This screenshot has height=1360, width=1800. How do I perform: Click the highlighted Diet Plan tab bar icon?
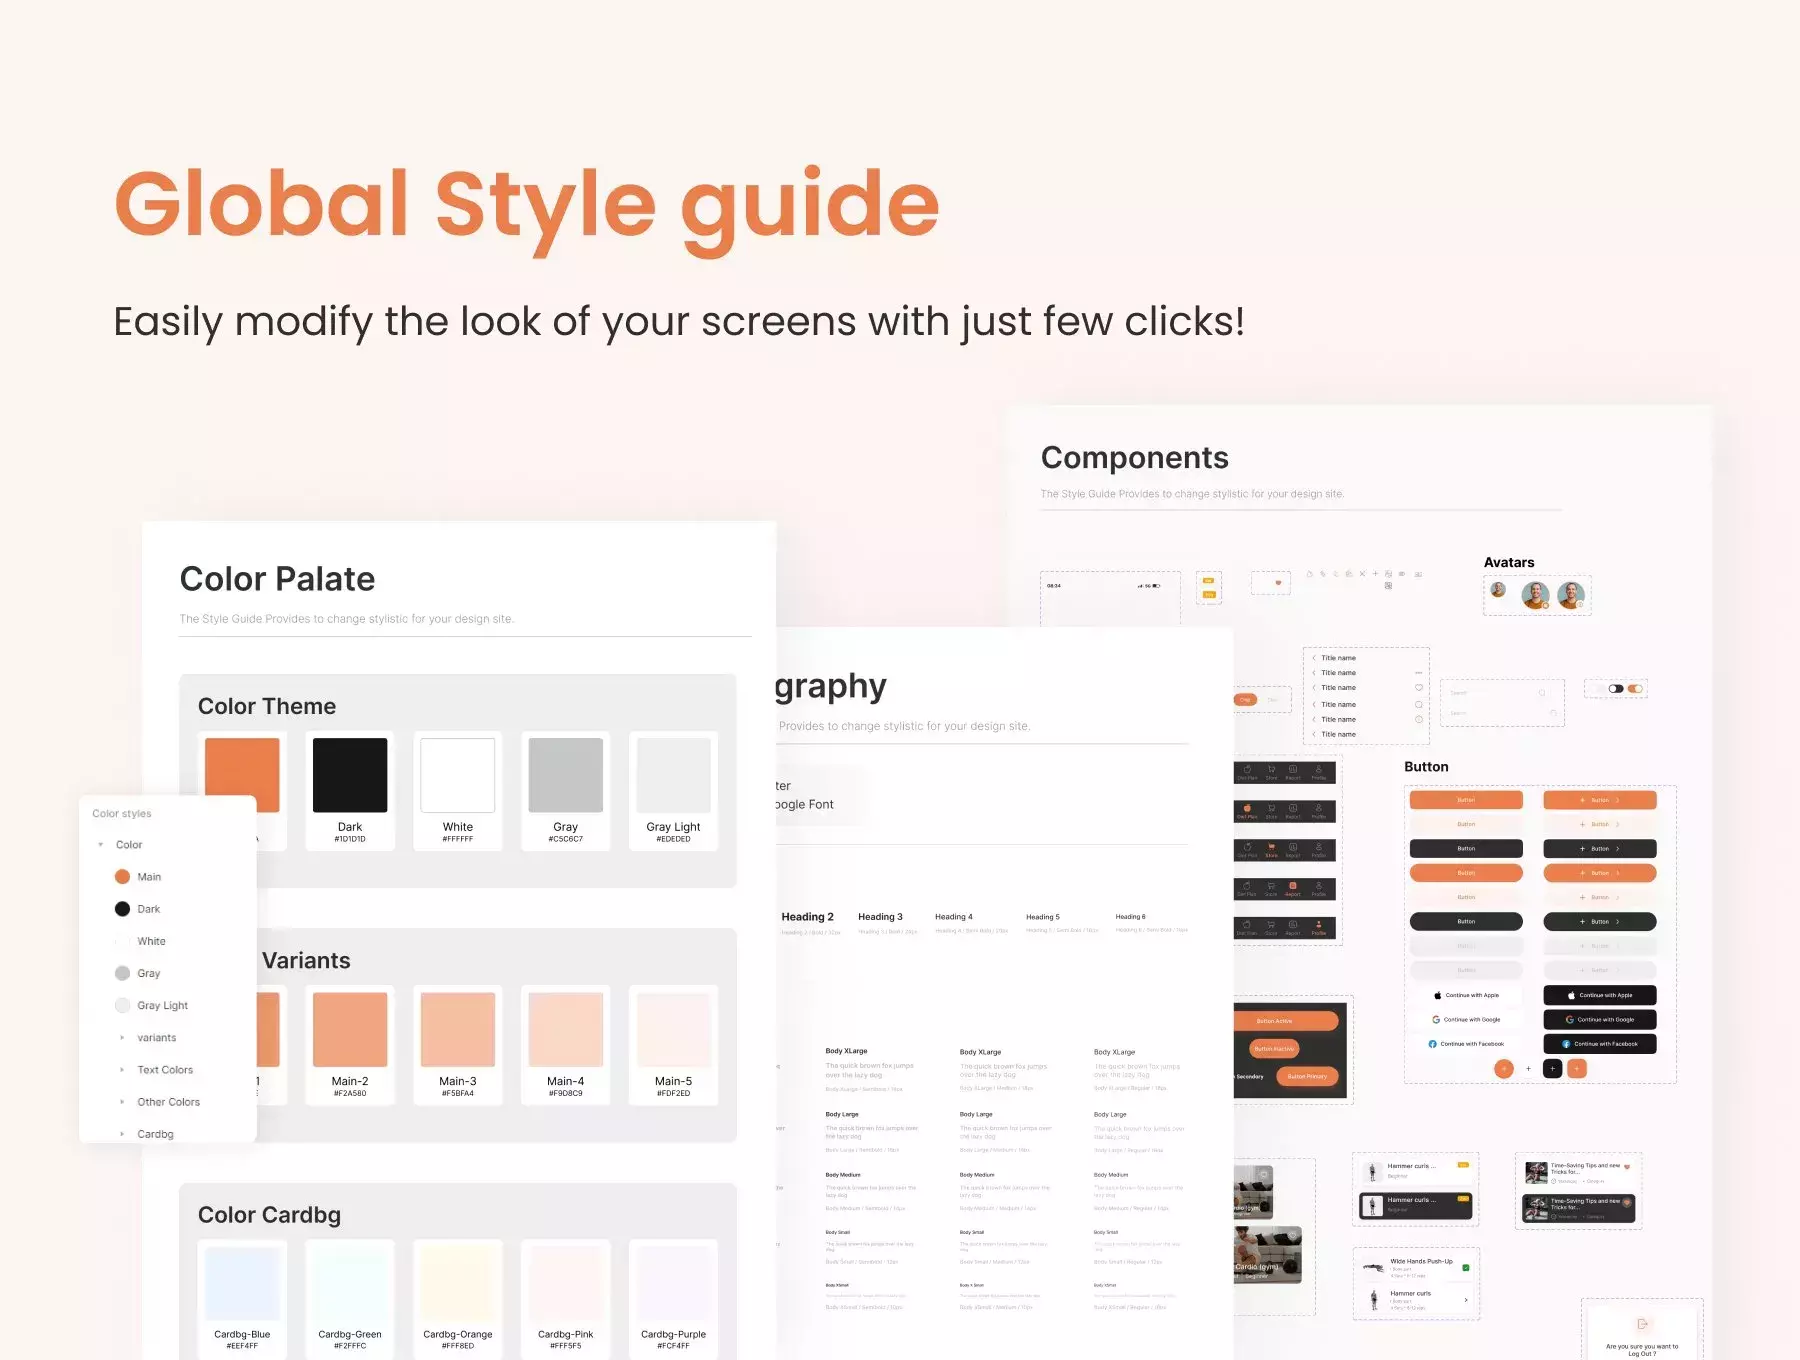point(1247,808)
